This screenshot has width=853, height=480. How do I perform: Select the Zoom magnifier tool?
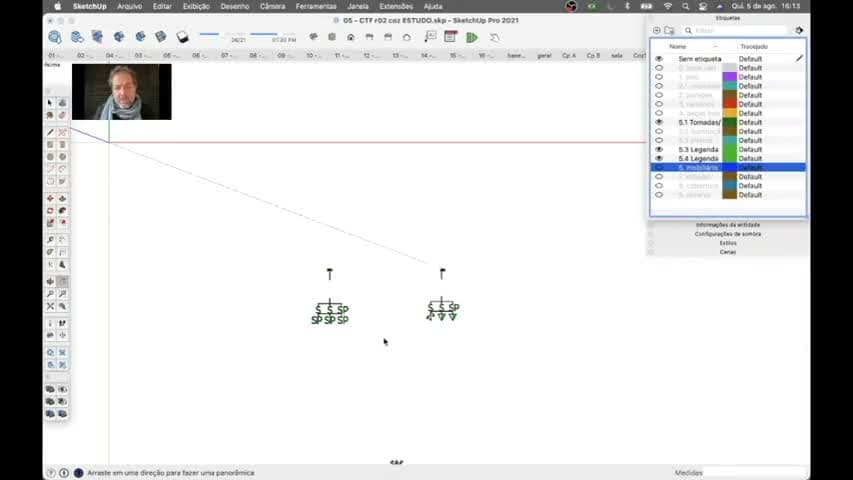[x=50, y=294]
